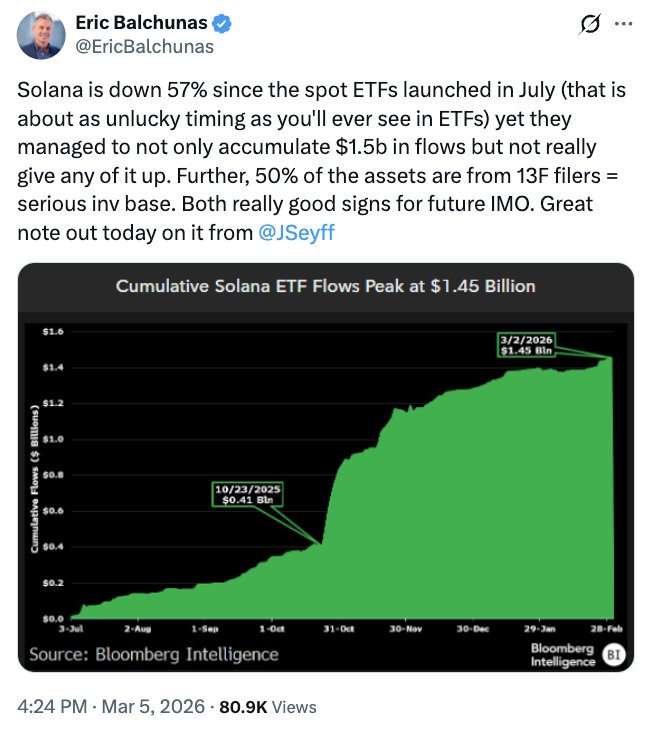Click the Cumulative Flows vertical axis title
The width and height of the screenshot is (653, 729).
tap(35, 476)
